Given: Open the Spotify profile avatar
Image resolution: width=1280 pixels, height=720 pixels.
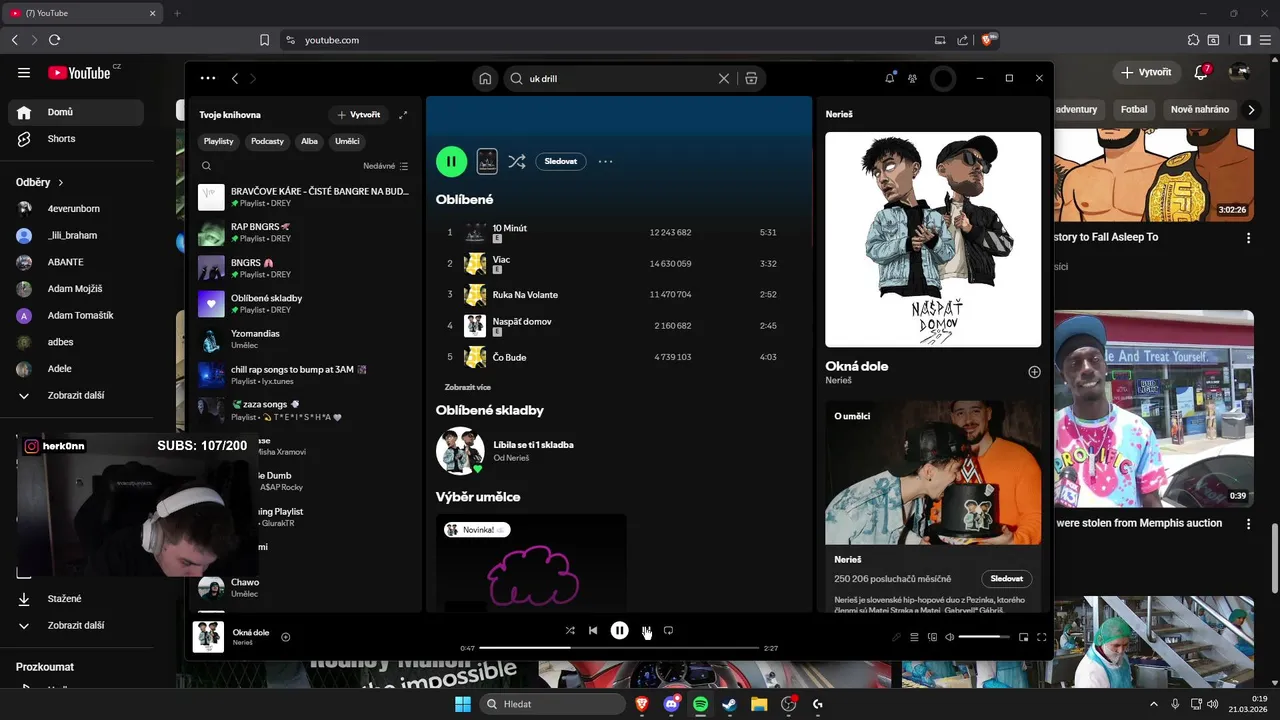Looking at the screenshot, I should [x=943, y=78].
